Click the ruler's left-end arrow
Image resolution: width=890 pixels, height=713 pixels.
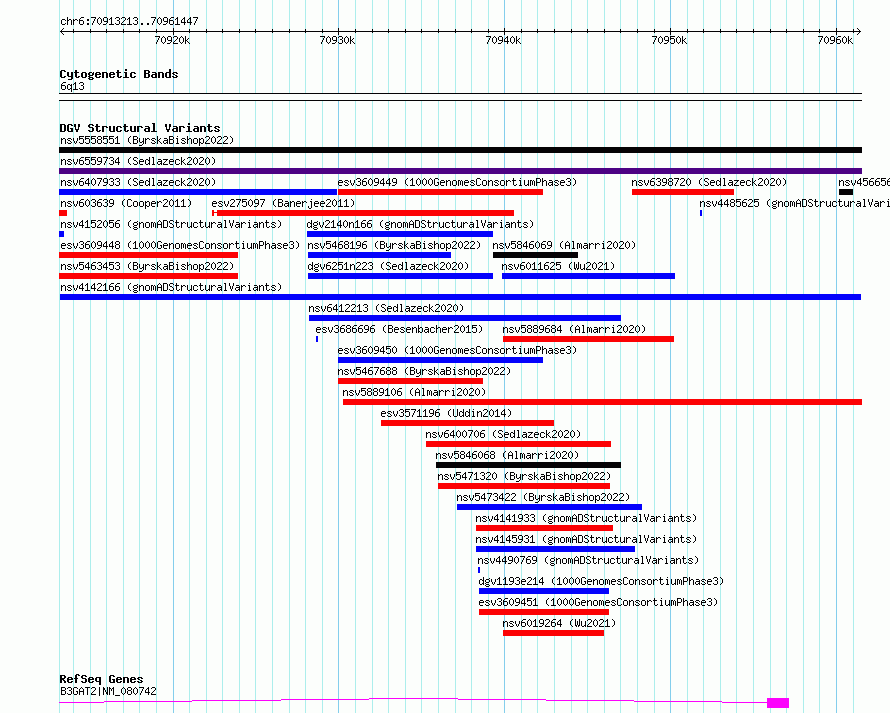coord(62,32)
